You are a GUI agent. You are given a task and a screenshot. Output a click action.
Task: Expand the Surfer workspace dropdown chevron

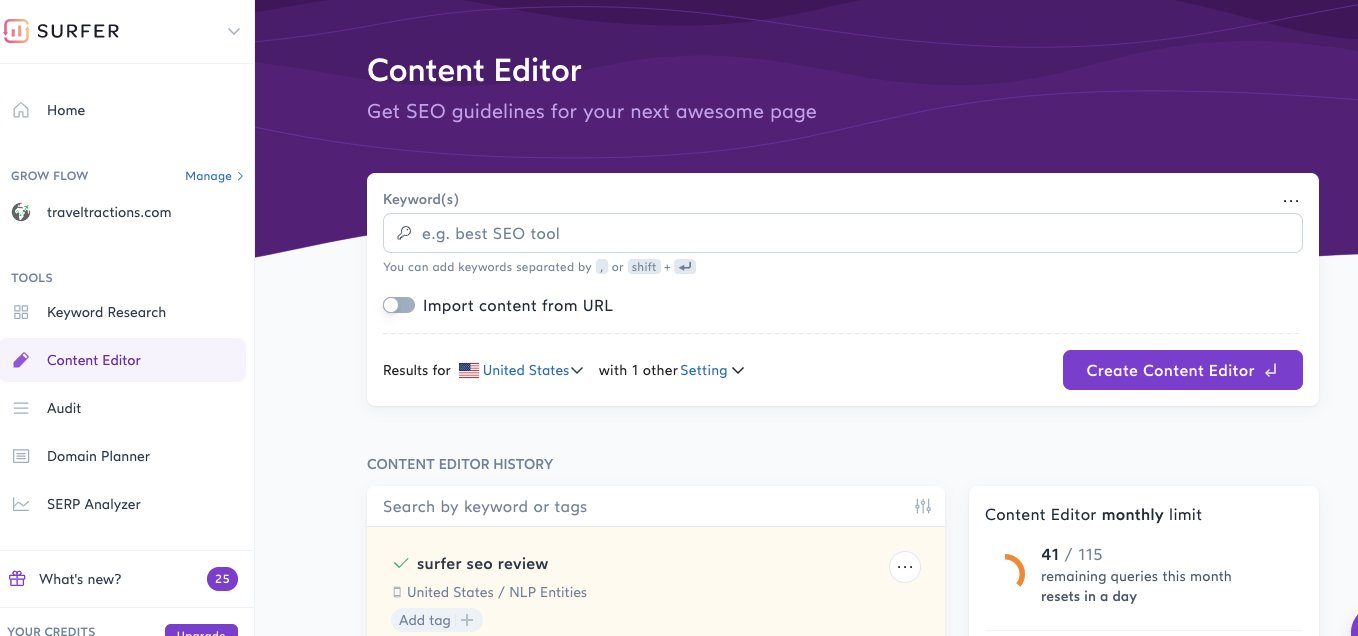coord(234,31)
